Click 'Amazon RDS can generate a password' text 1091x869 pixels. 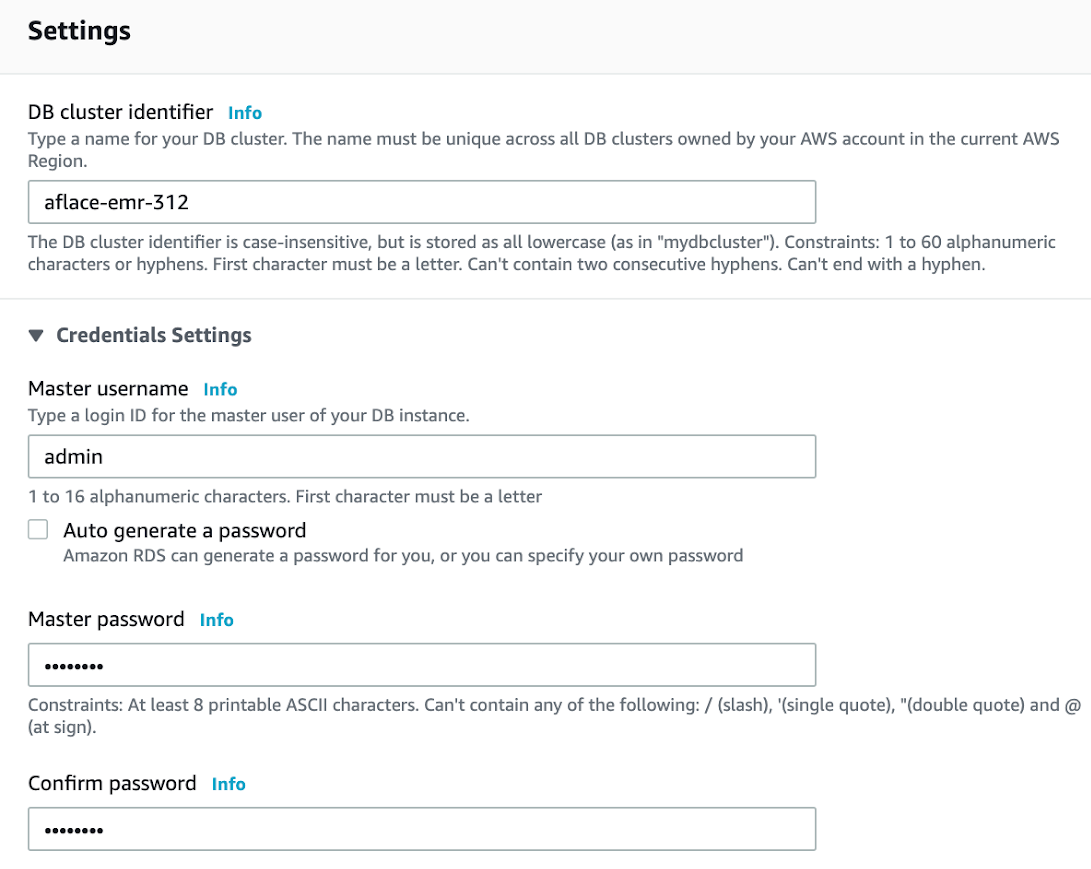click(403, 556)
